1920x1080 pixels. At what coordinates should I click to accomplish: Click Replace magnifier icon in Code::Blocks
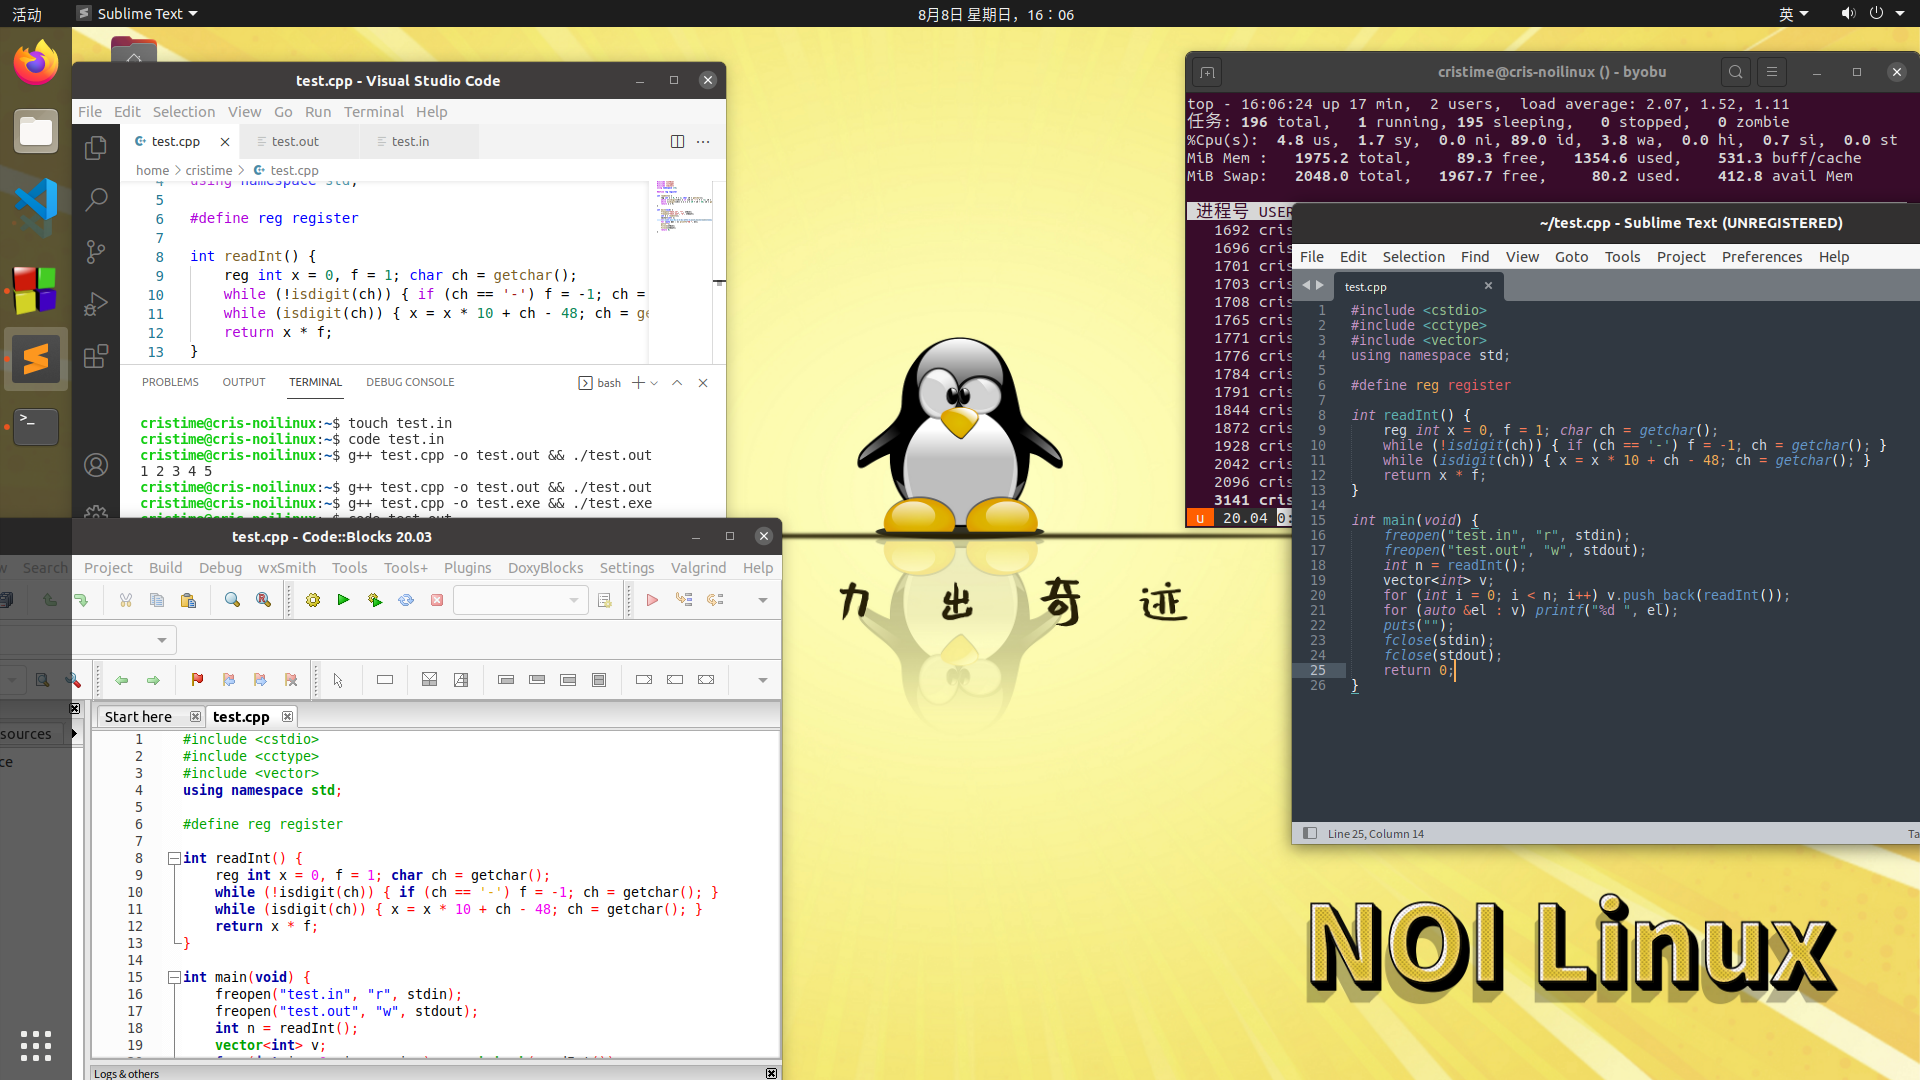point(263,600)
